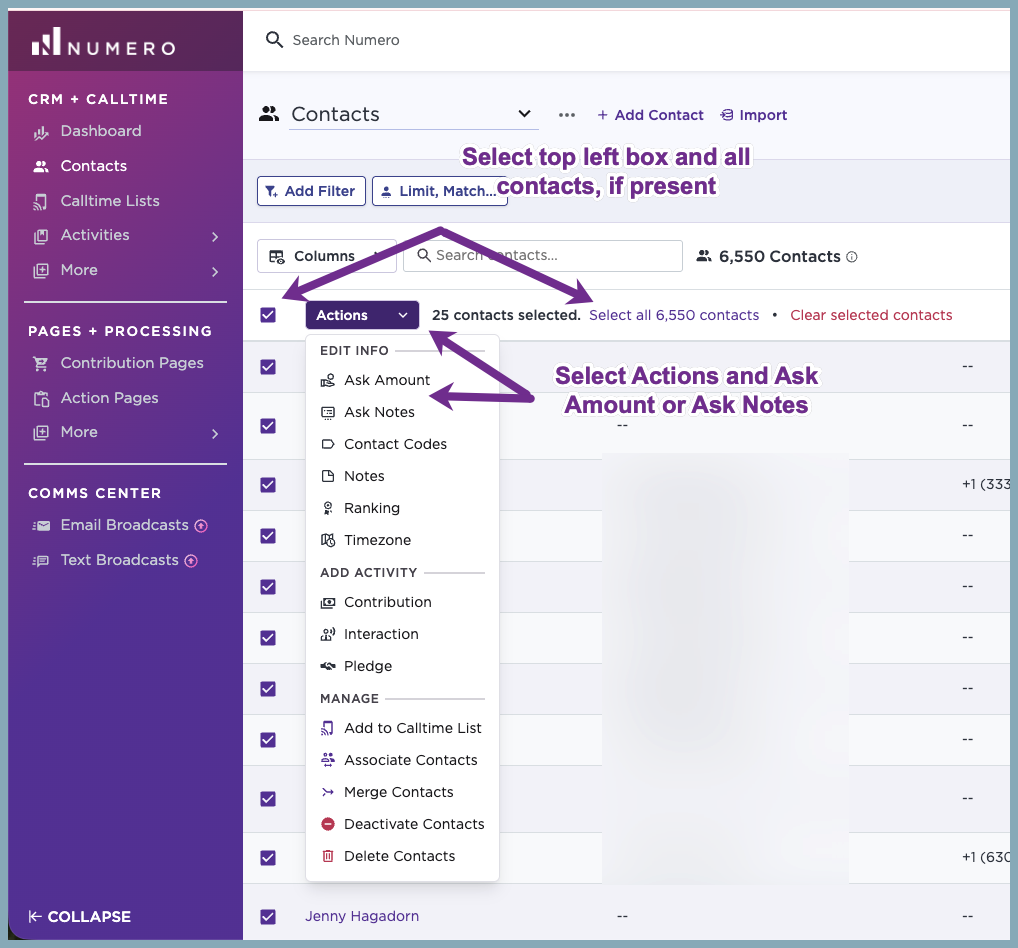Screen dimensions: 1018x948
Task: Select Ask Amount from Actions menu
Action: pos(403,380)
